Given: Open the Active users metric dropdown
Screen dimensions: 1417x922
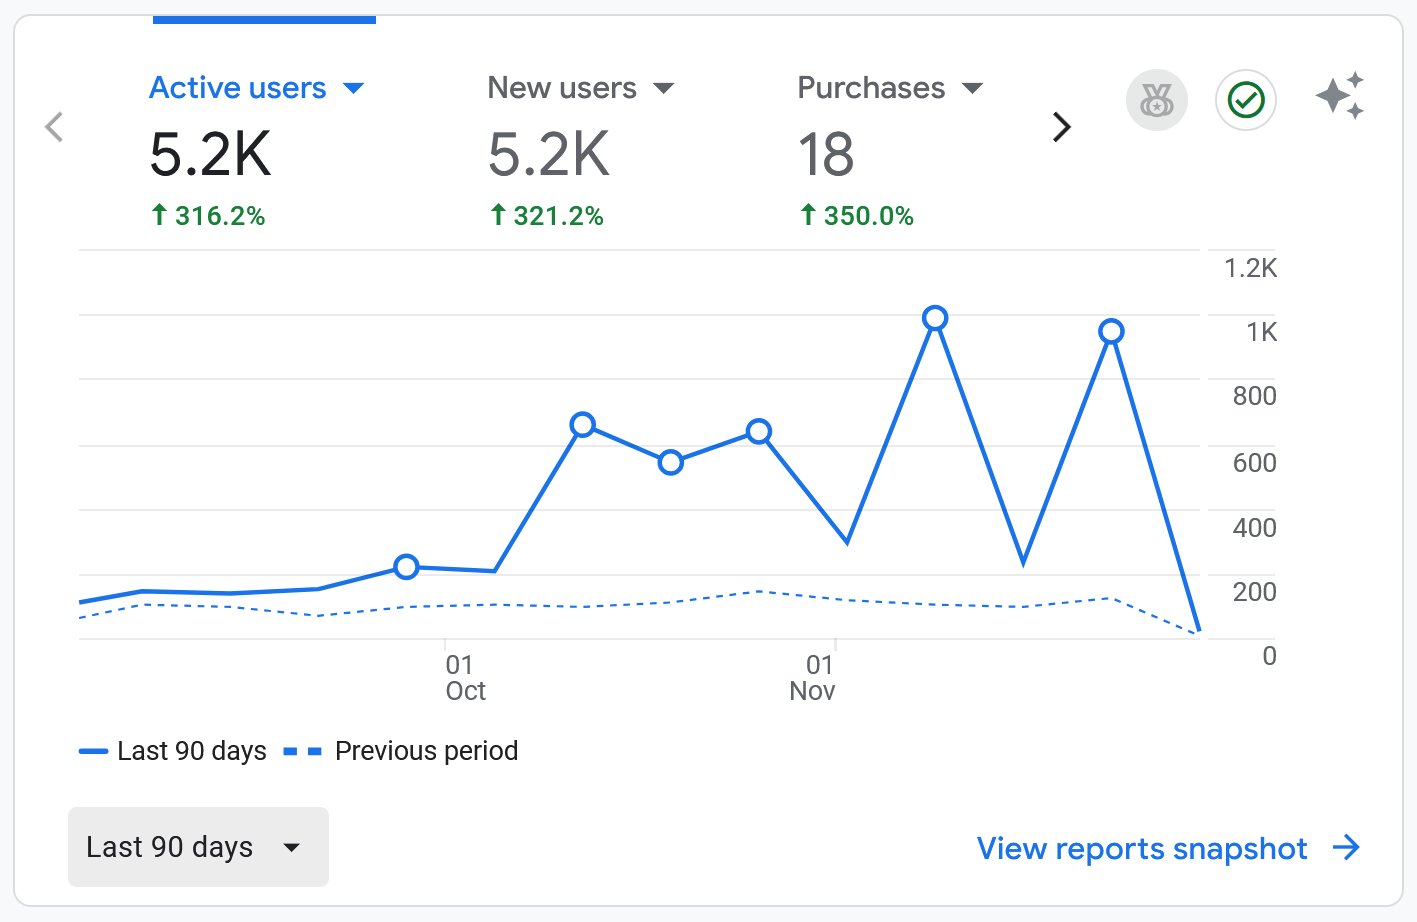Looking at the screenshot, I should 355,88.
